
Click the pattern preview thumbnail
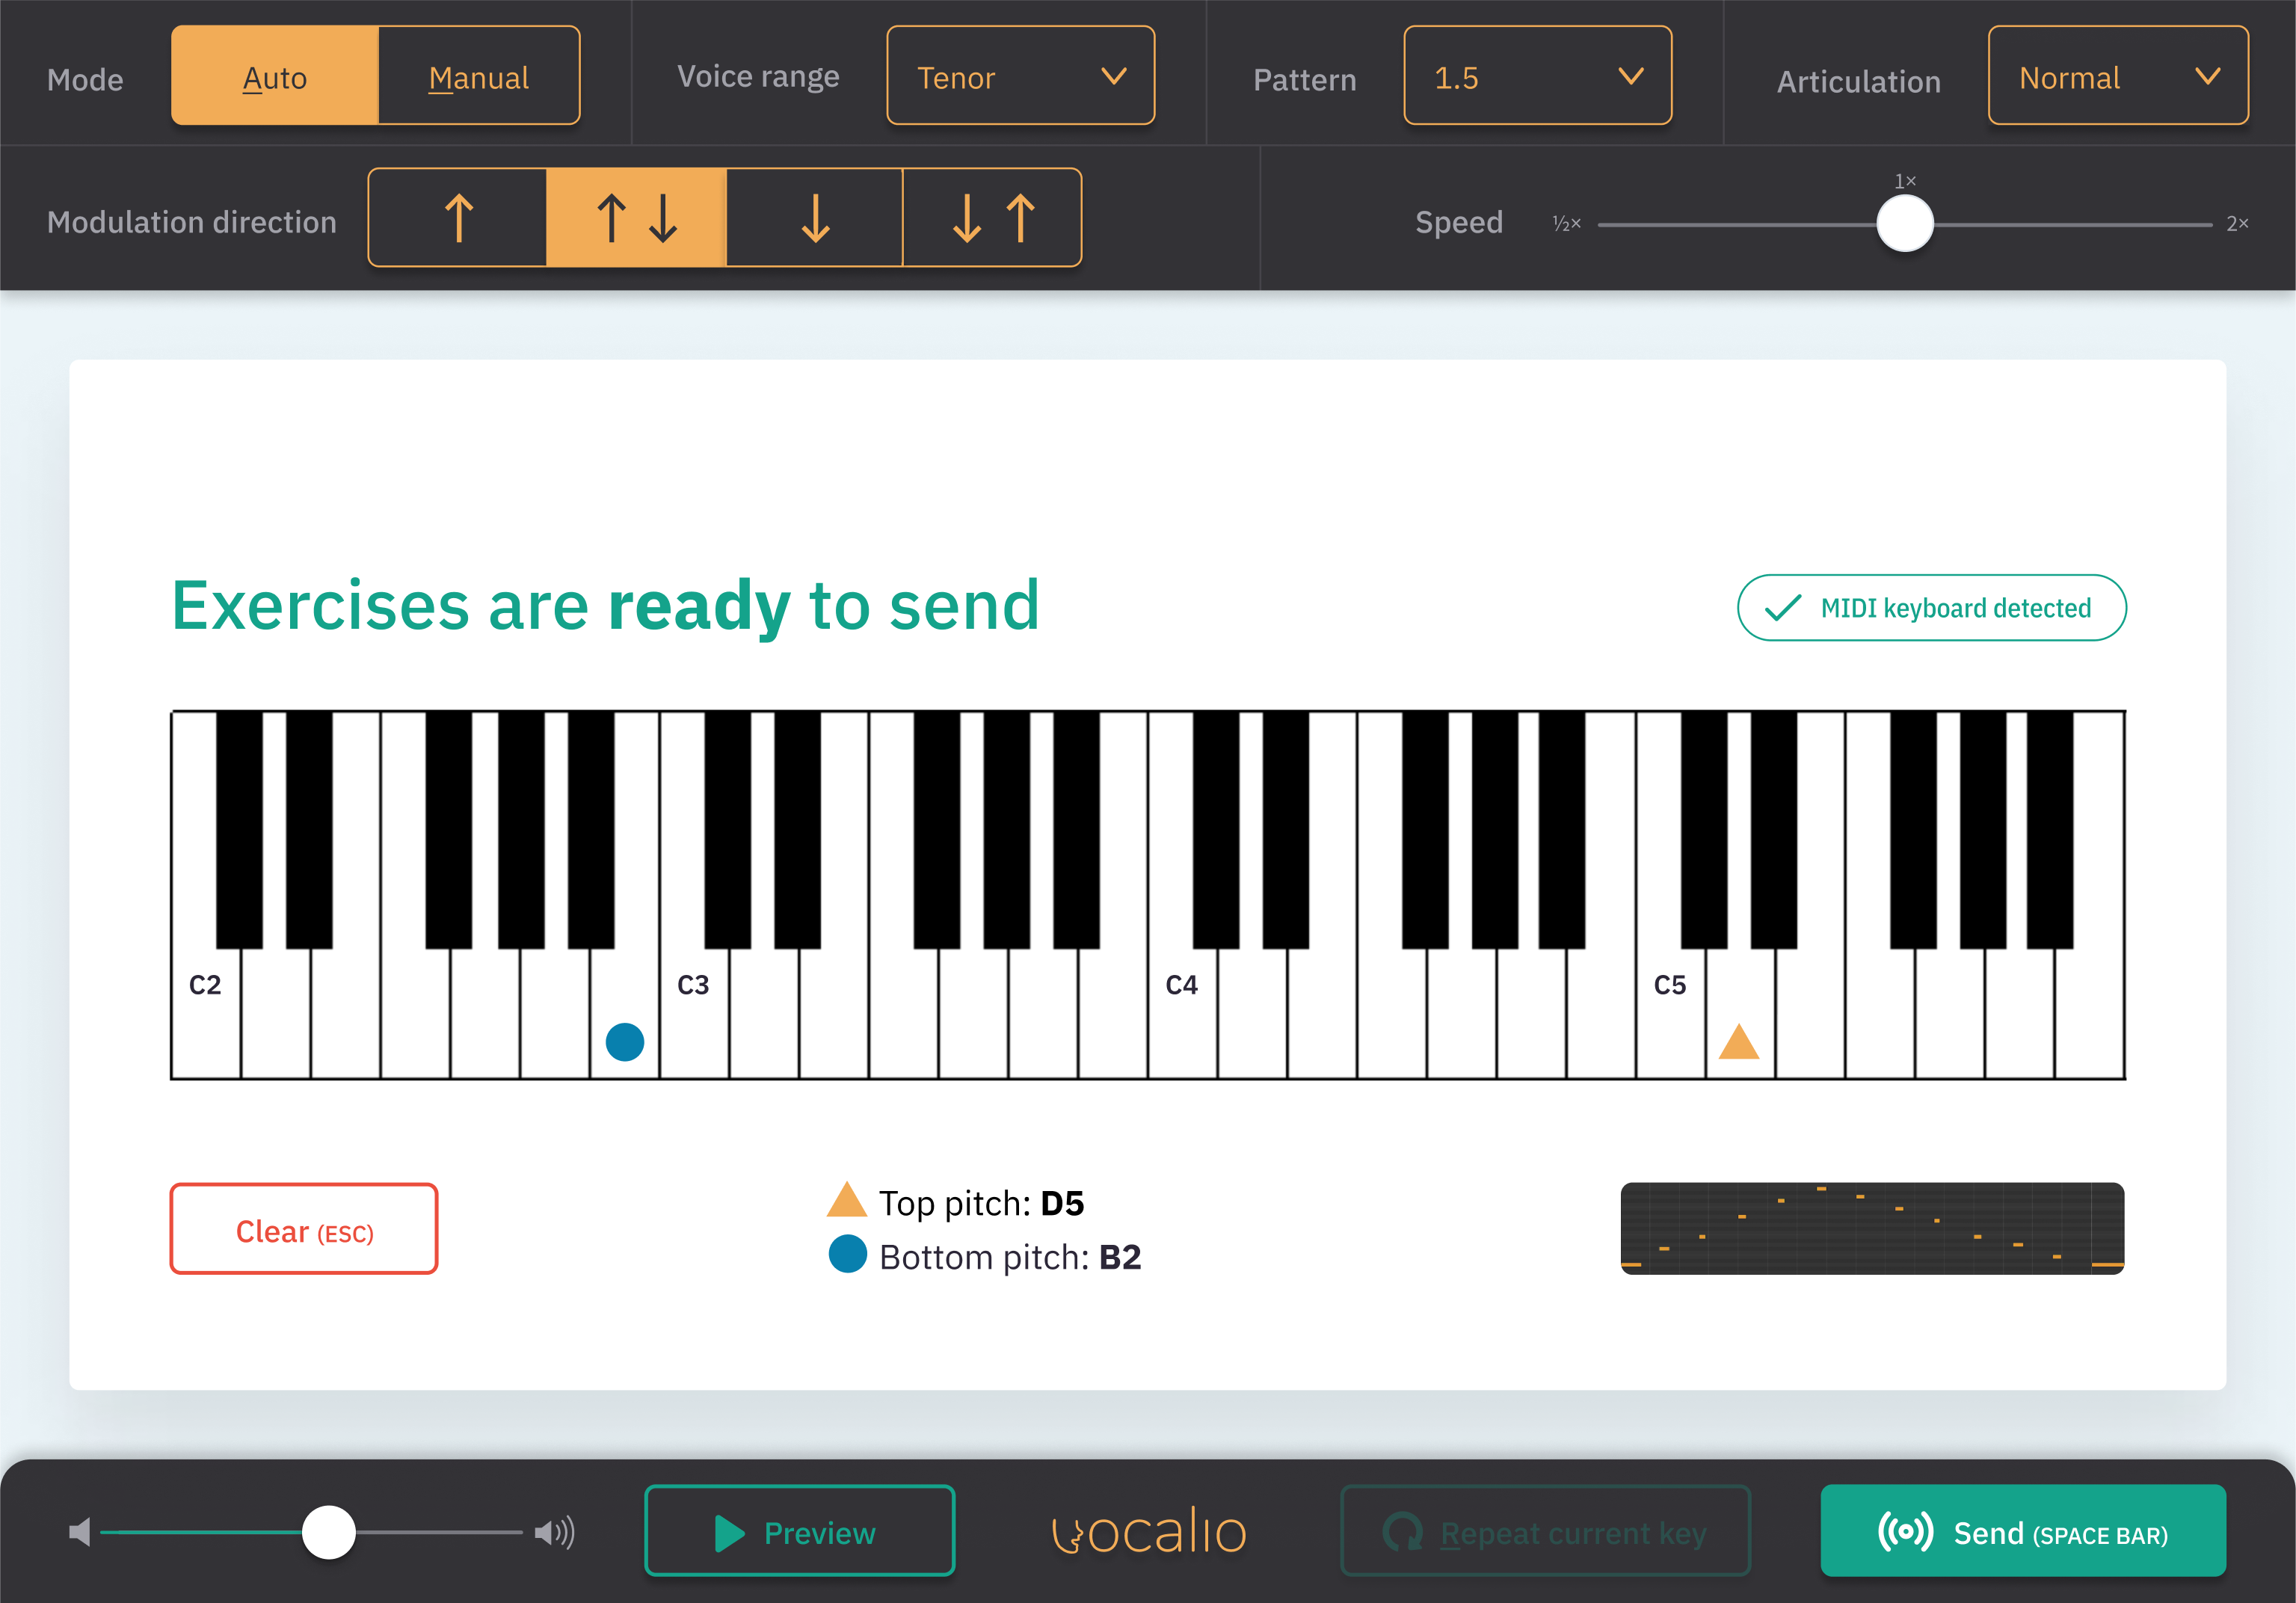1872,1228
